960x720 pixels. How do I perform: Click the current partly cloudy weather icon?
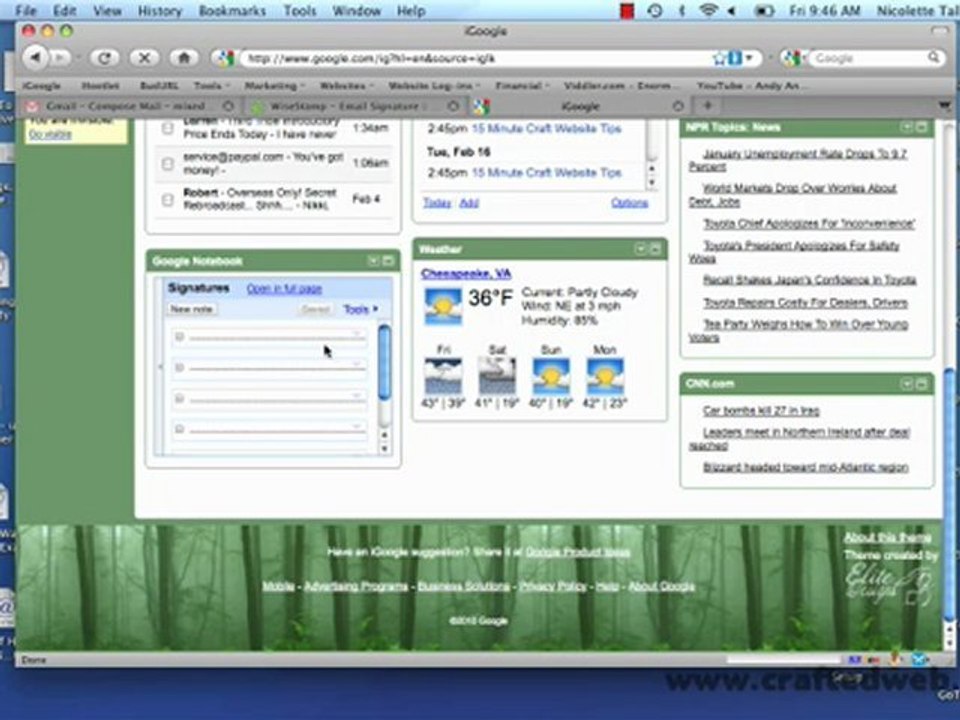(x=443, y=306)
